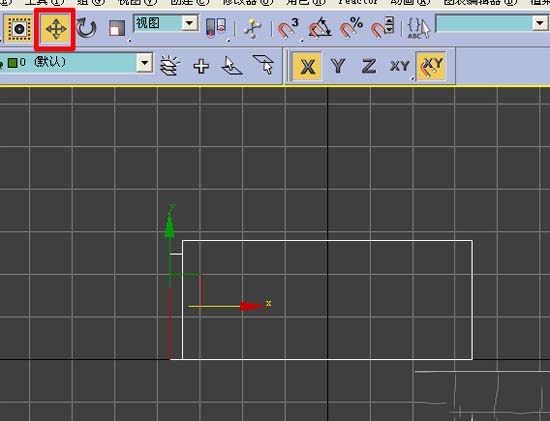The height and width of the screenshot is (421, 550).
Task: Expand the named selection sets dropdown arrow
Action: [541, 23]
